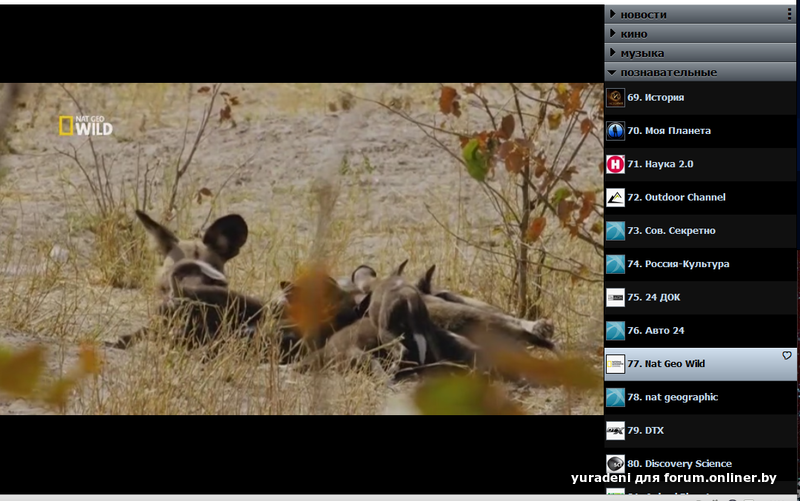
Task: Click the Nat Geo Wild channel logo
Action: click(x=615, y=364)
